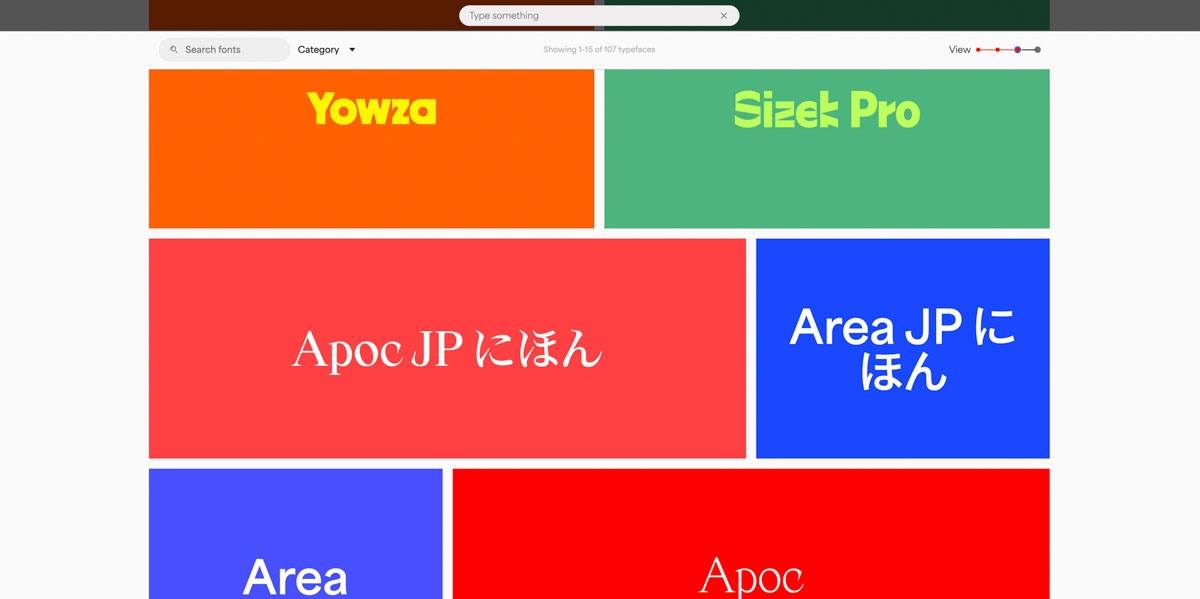Screen dimensions: 1200x599
Task: Select the red Apoc typeface tile
Action: [x=750, y=534]
